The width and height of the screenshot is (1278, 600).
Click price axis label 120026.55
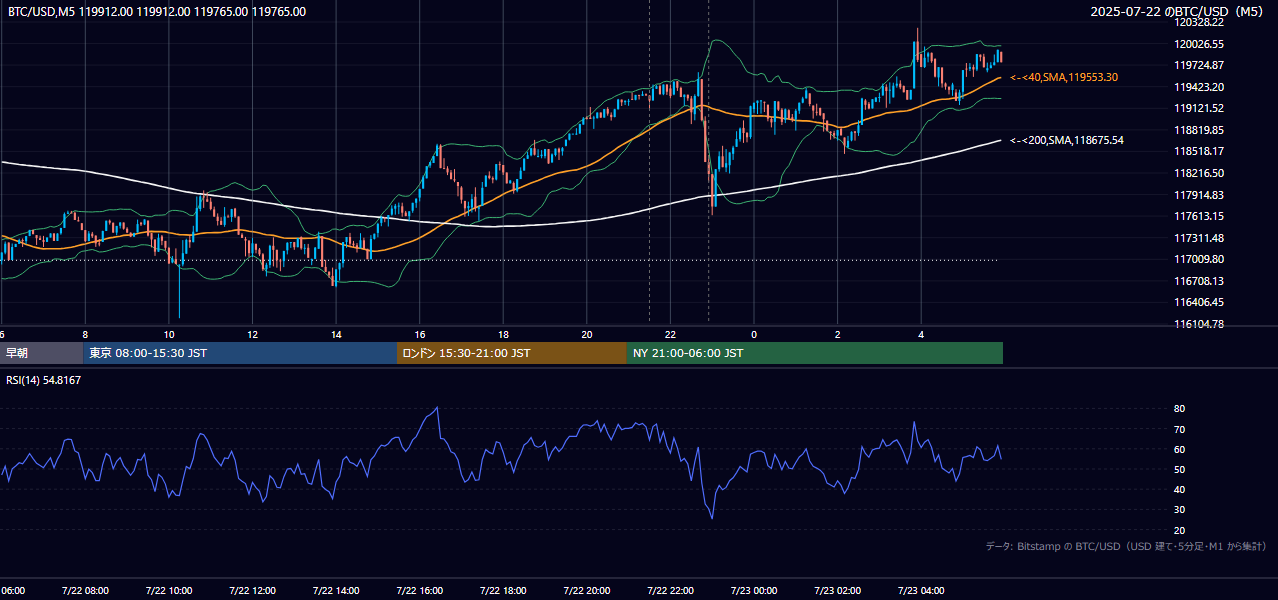[1201, 44]
